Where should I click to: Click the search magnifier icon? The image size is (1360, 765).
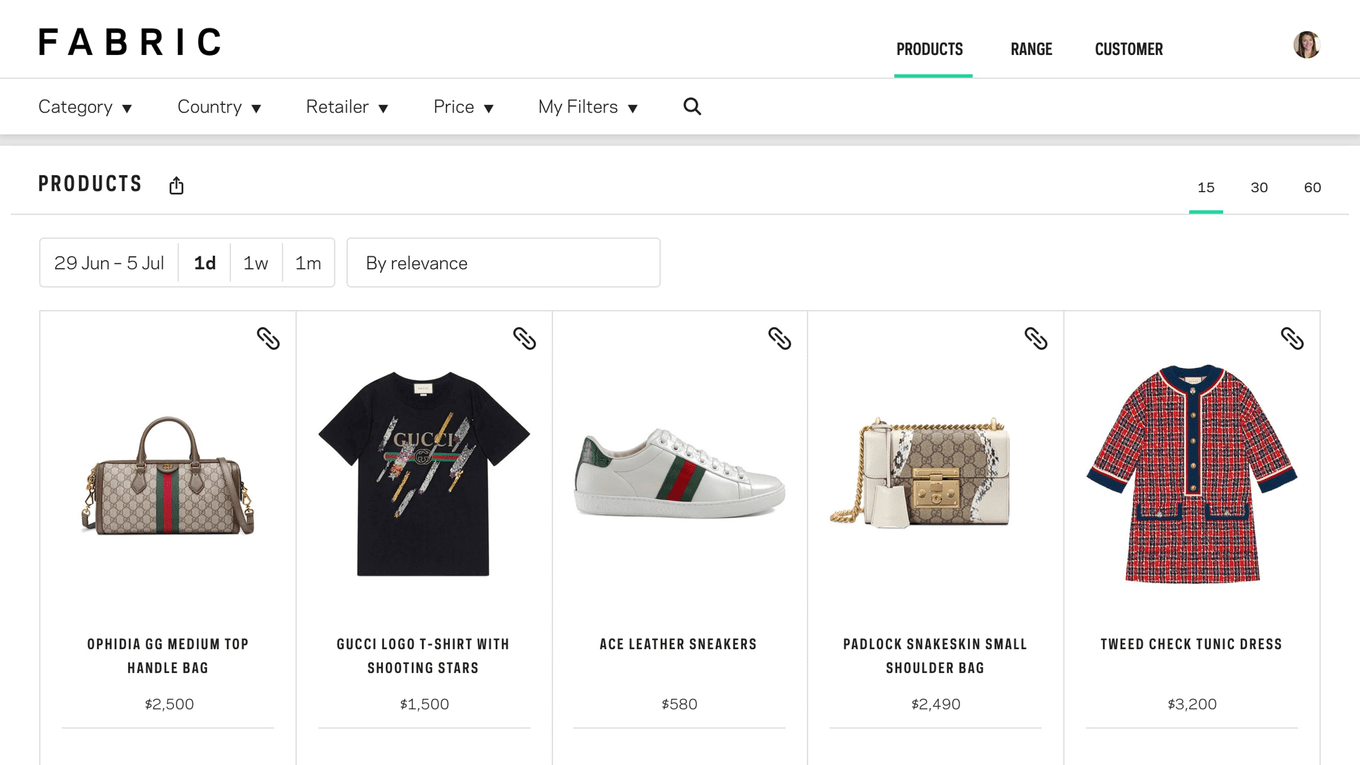click(692, 107)
